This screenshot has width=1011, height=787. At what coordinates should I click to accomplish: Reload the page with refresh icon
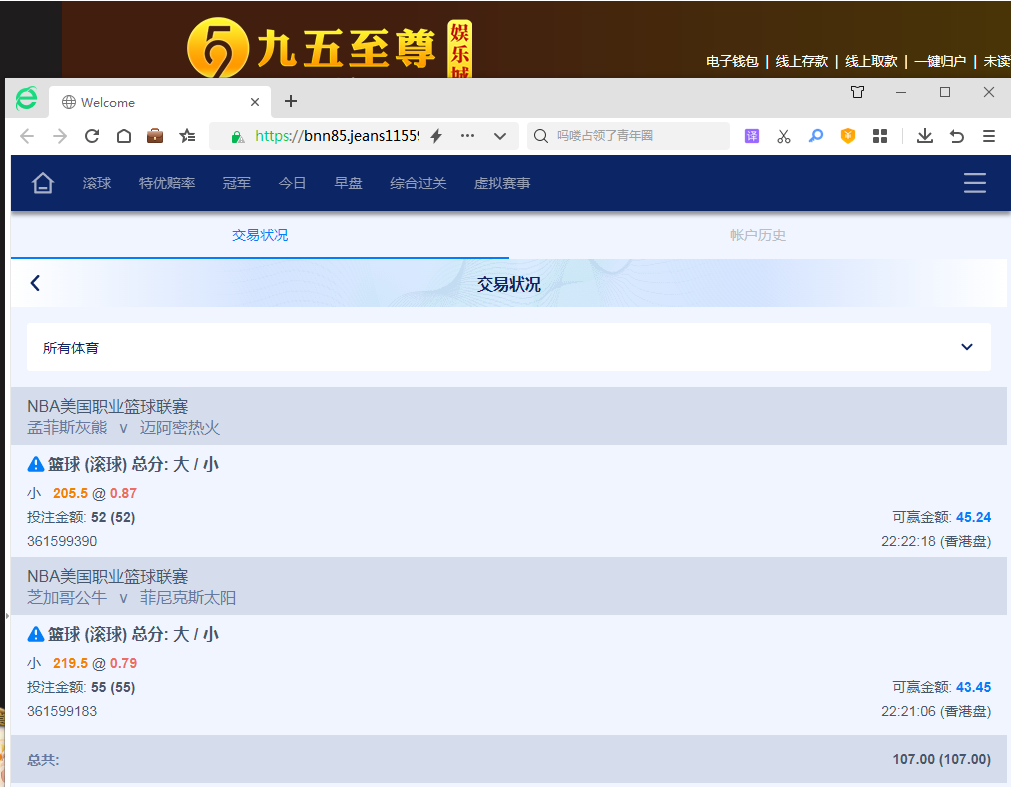(x=92, y=136)
